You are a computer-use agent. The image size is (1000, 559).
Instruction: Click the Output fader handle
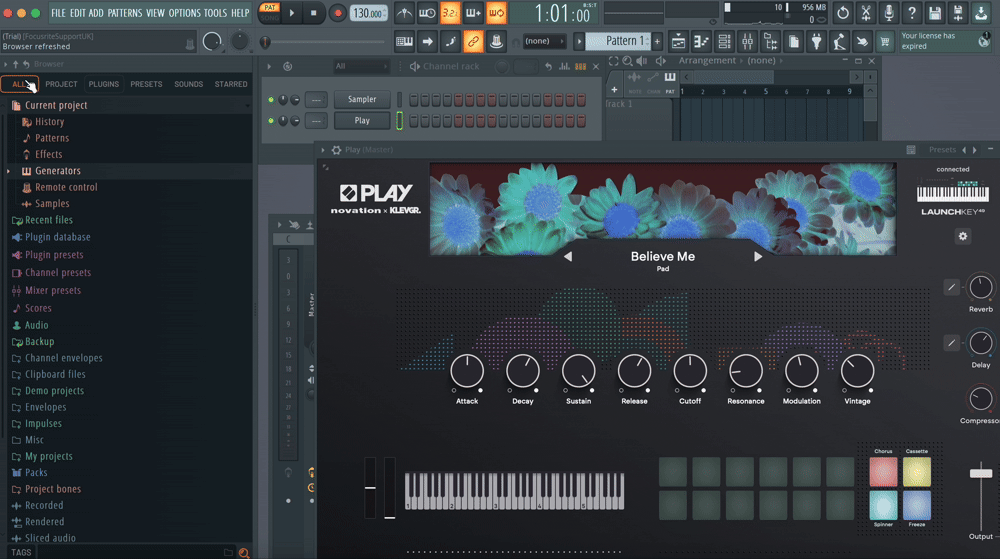point(980,474)
